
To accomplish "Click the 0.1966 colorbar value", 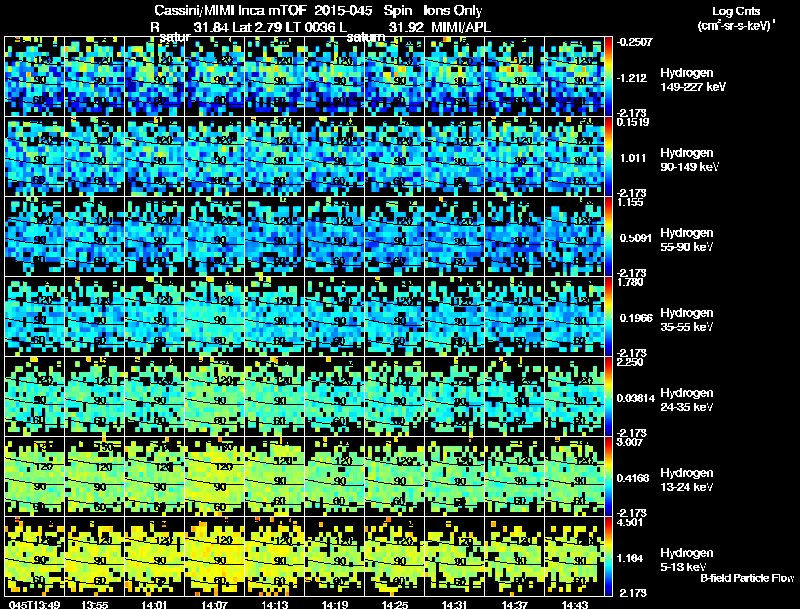I will pyautogui.click(x=636, y=318).
